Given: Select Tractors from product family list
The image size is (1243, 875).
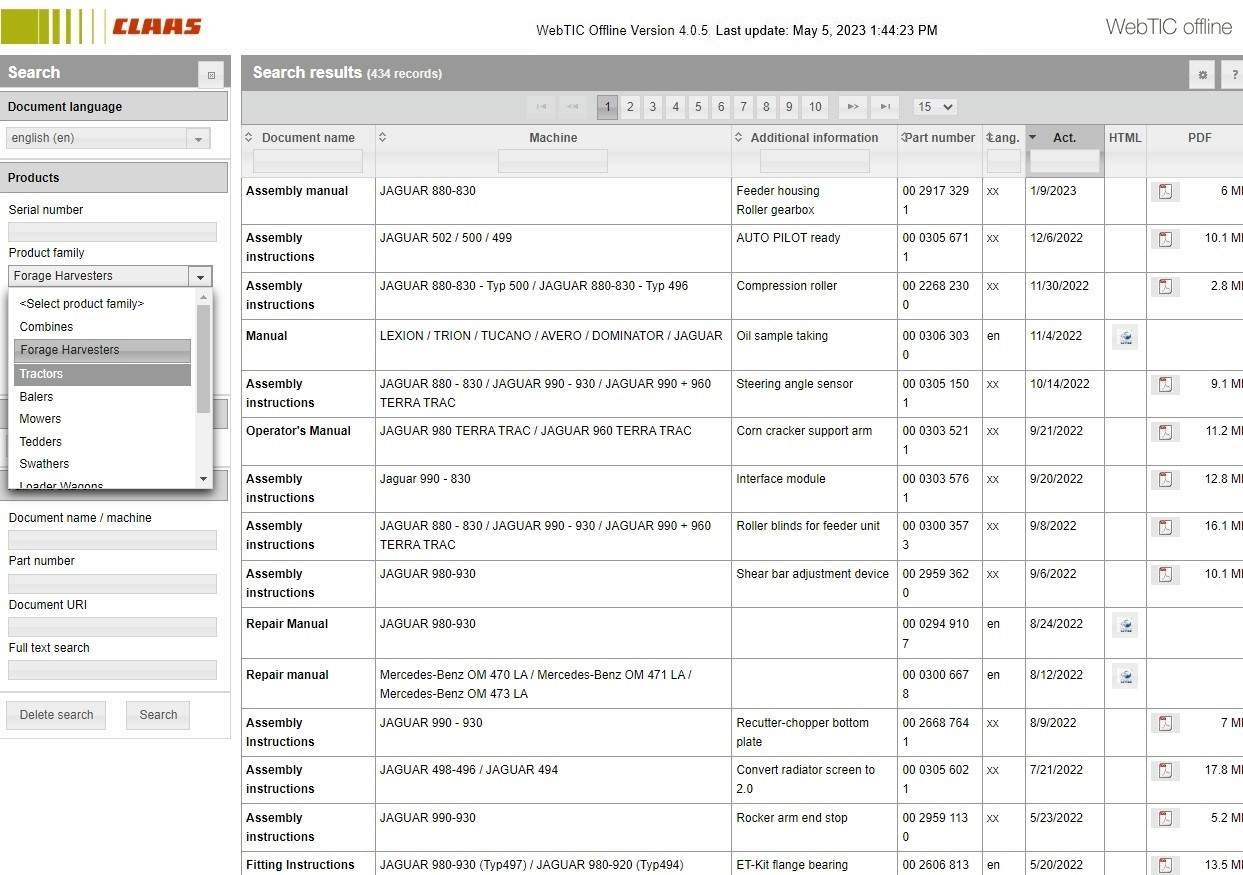Looking at the screenshot, I should coord(102,374).
